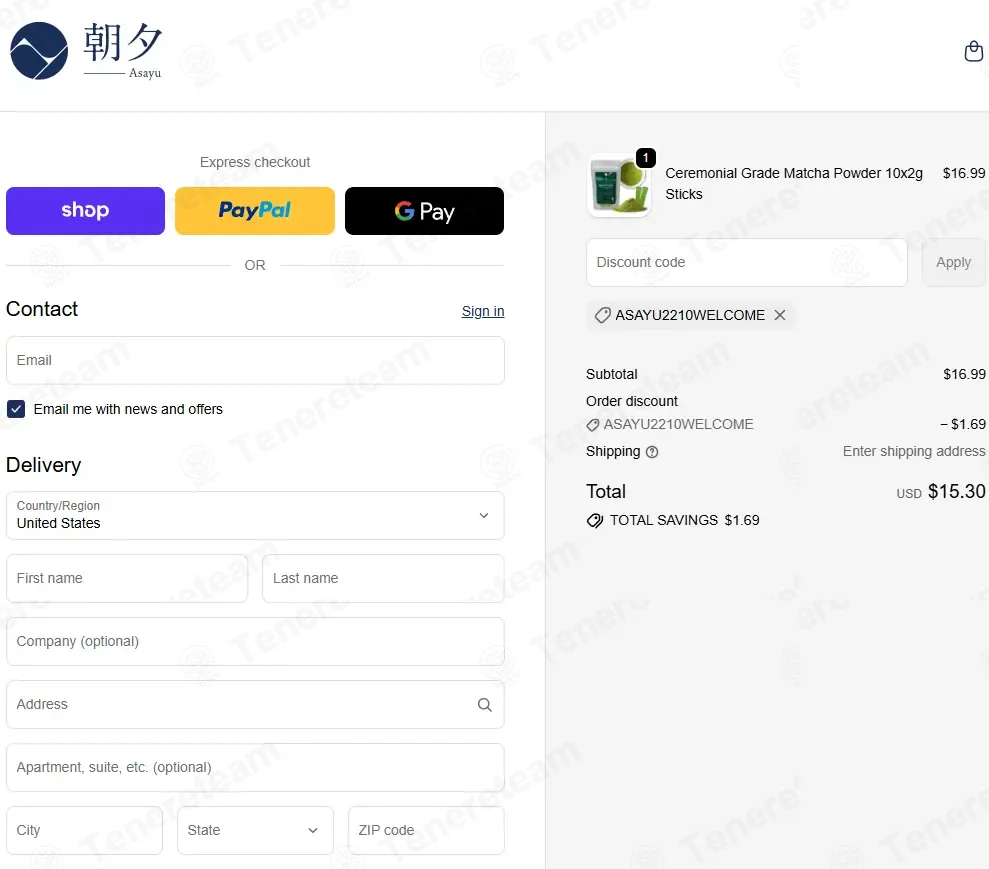Click the Enter shipping address text
The height and width of the screenshot is (869, 989).
pyautogui.click(x=914, y=452)
